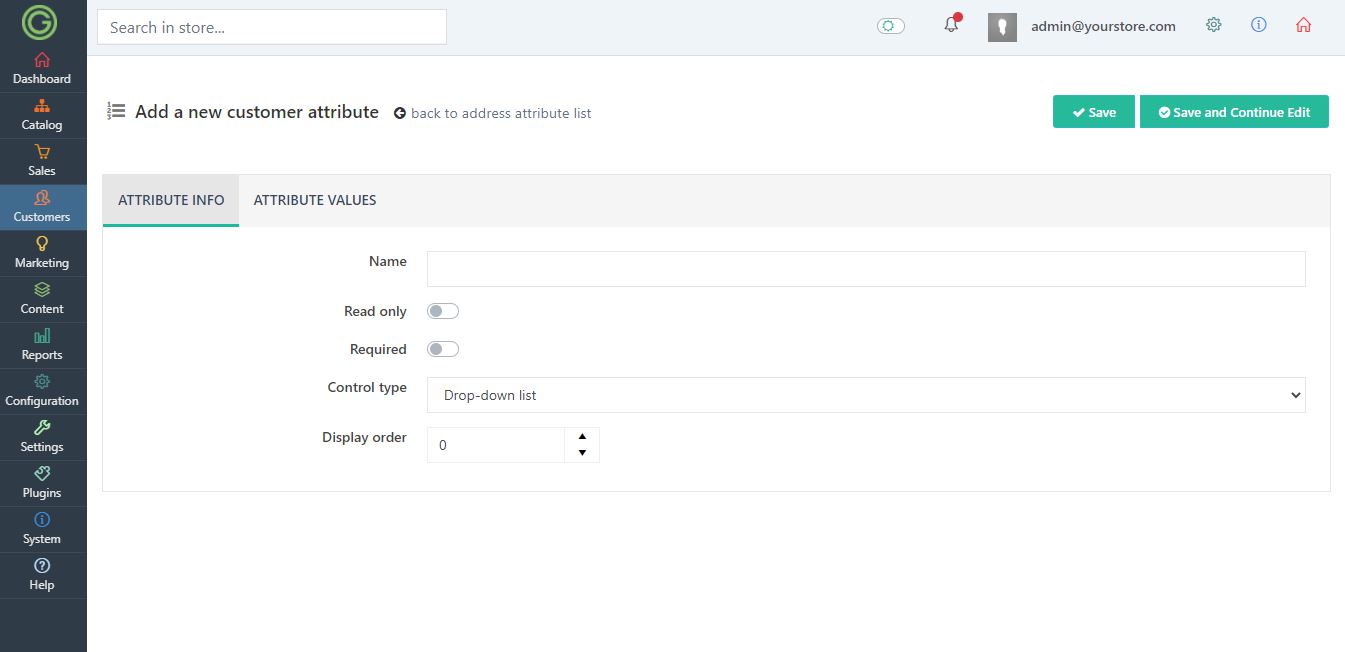The height and width of the screenshot is (652, 1345).
Task: Decrease Display order with down arrow
Action: click(582, 454)
